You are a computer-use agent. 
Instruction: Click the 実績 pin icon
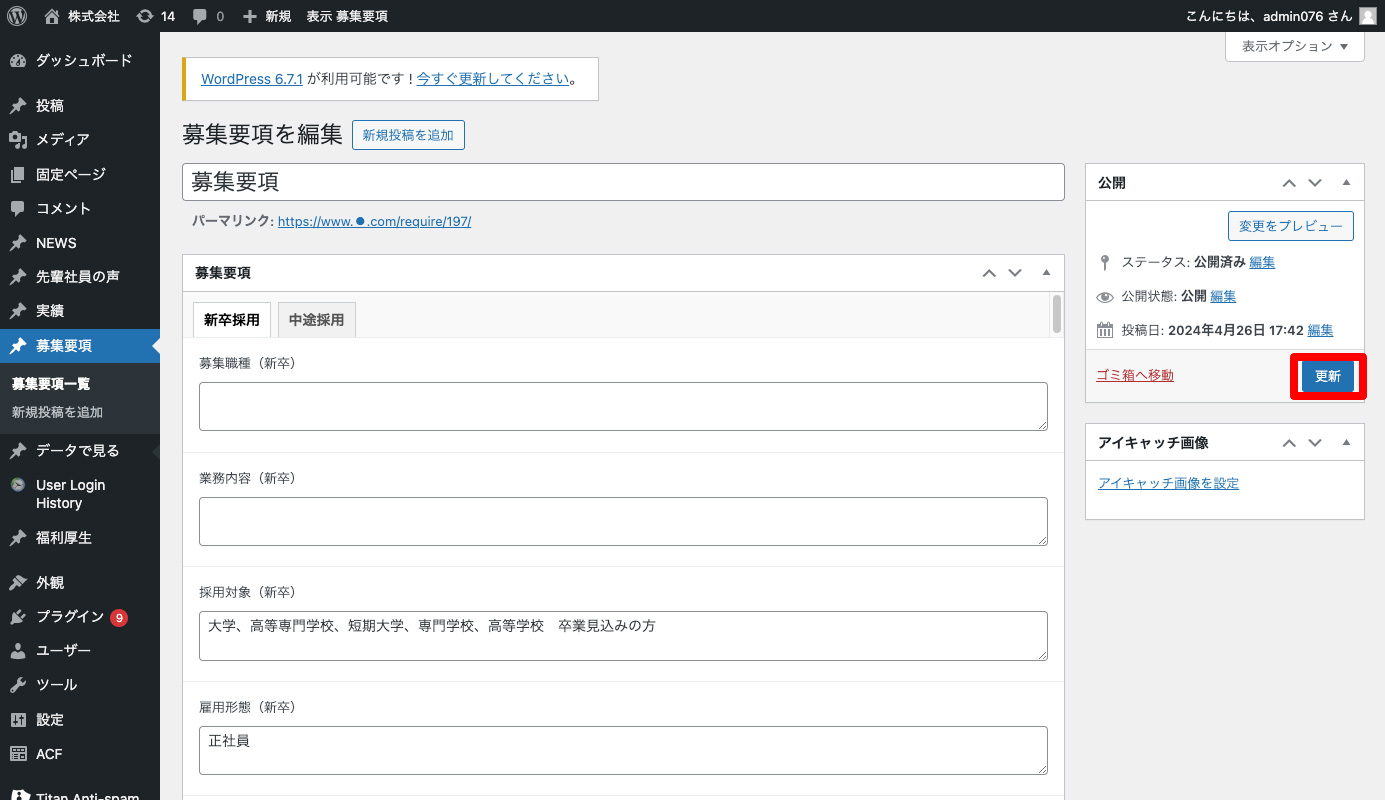click(18, 311)
